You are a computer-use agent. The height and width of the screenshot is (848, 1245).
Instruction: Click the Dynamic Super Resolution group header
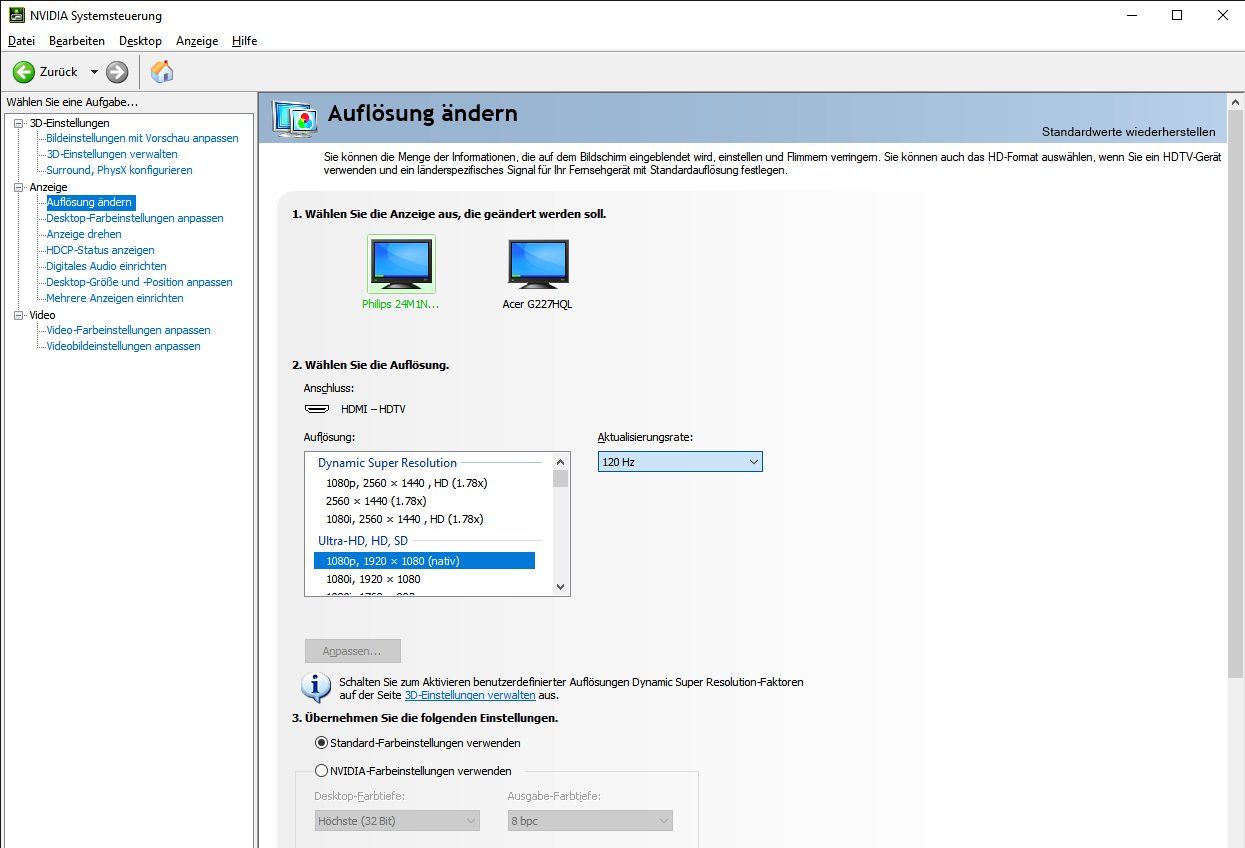[x=387, y=463]
